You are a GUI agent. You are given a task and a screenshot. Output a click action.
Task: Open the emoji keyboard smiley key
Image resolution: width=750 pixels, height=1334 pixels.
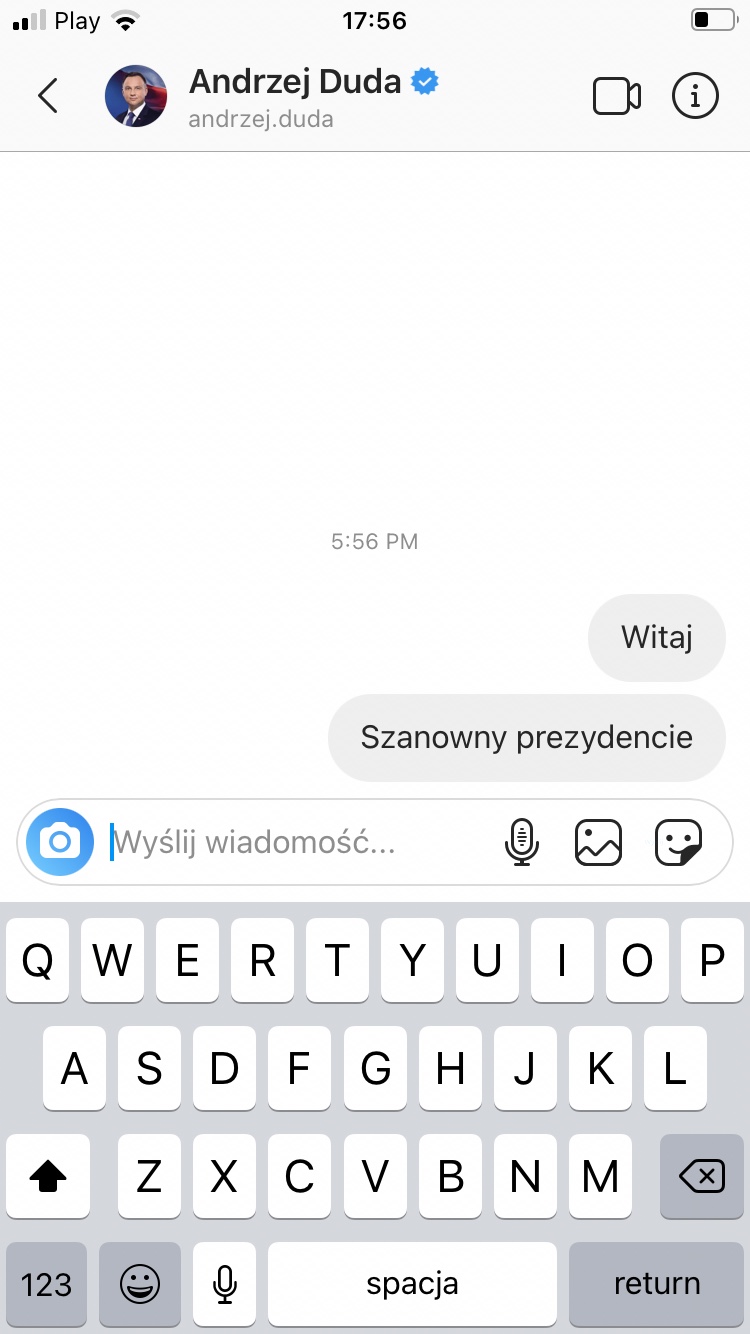point(140,1284)
